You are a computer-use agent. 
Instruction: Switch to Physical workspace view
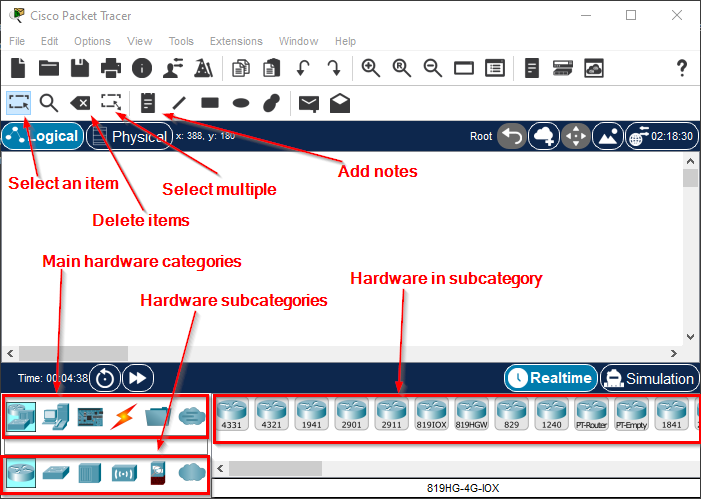(129, 136)
